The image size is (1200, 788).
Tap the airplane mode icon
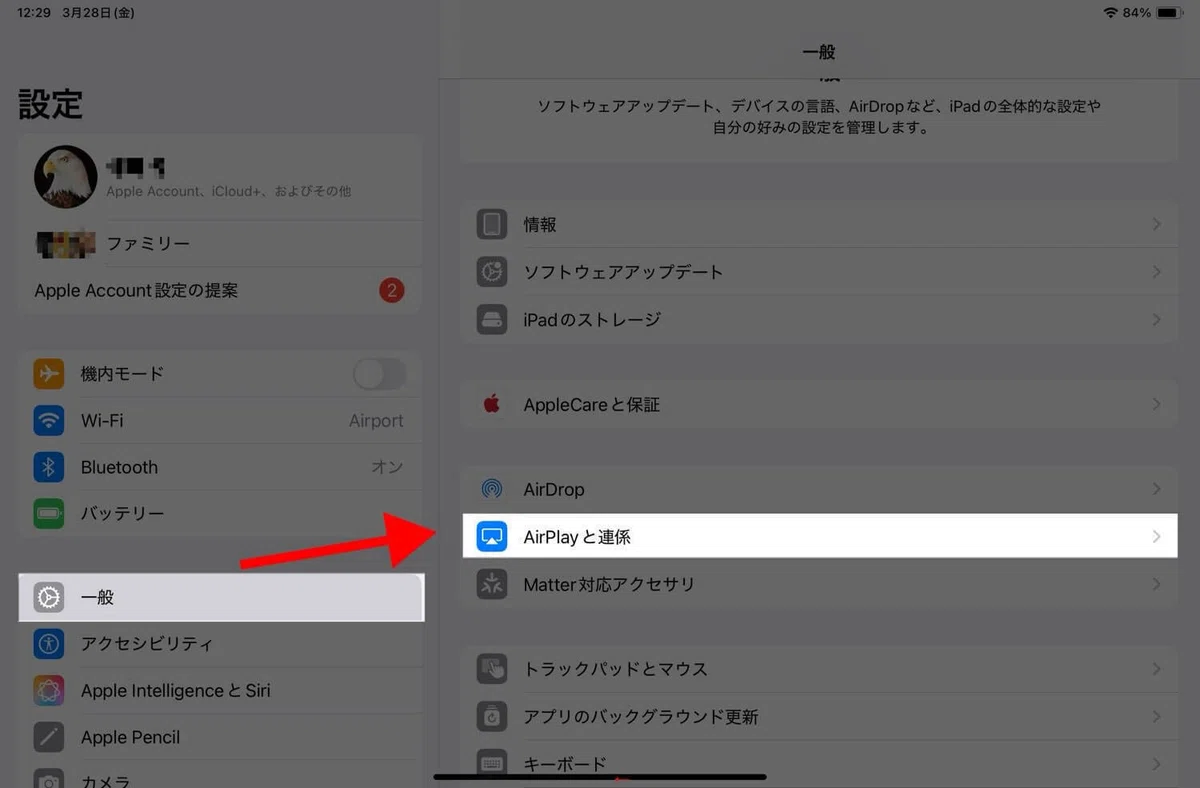click(49, 374)
